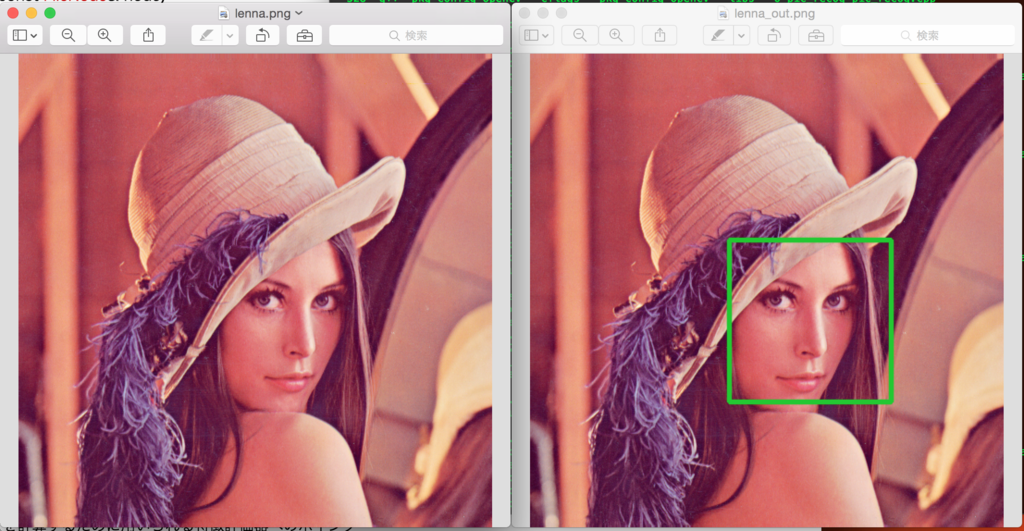The width and height of the screenshot is (1024, 531).
Task: Rotate lenna_out.png image
Action: 774,35
